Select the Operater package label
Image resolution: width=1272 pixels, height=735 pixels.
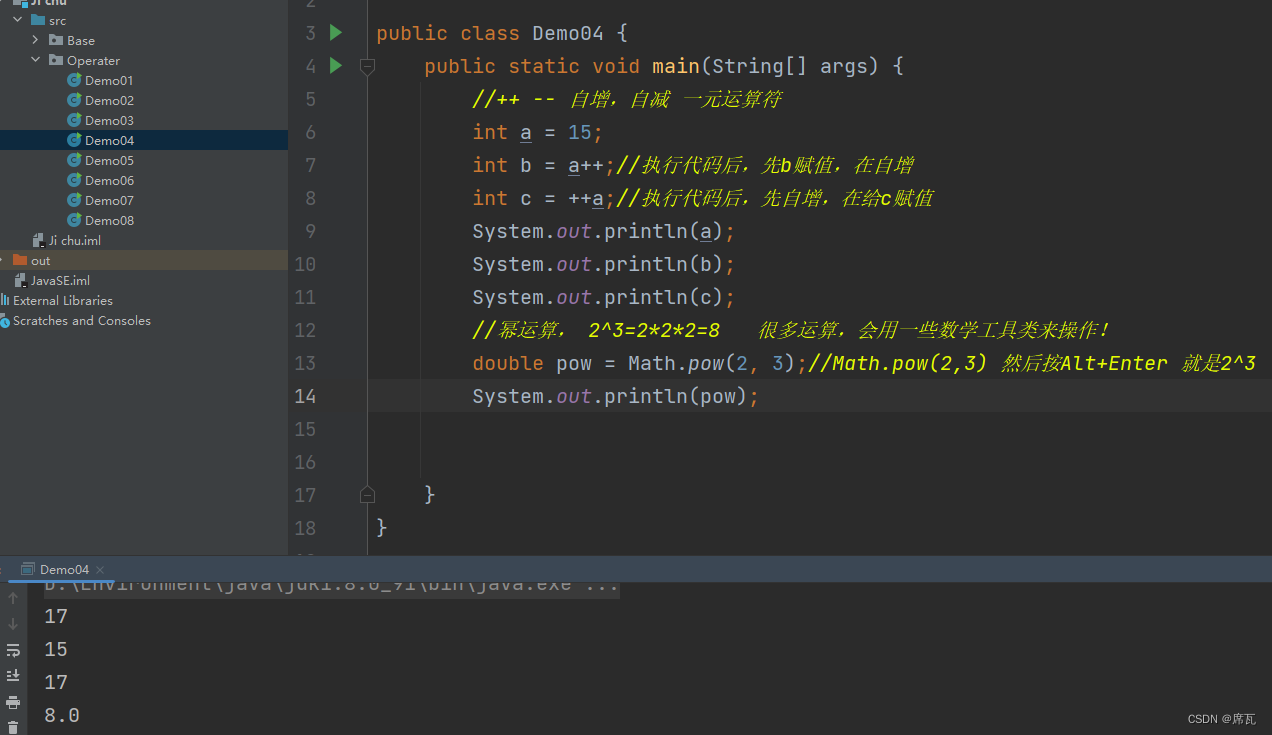click(93, 60)
